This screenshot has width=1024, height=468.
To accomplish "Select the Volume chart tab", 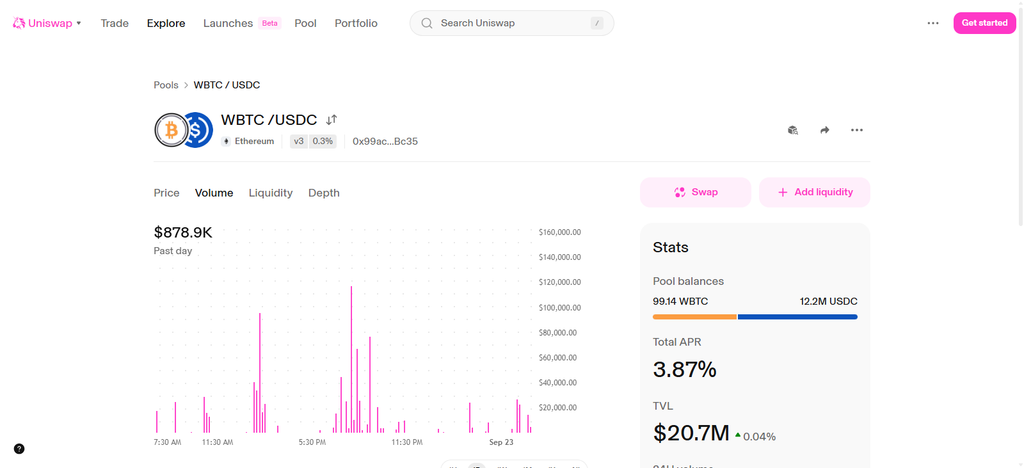I will click(x=214, y=193).
